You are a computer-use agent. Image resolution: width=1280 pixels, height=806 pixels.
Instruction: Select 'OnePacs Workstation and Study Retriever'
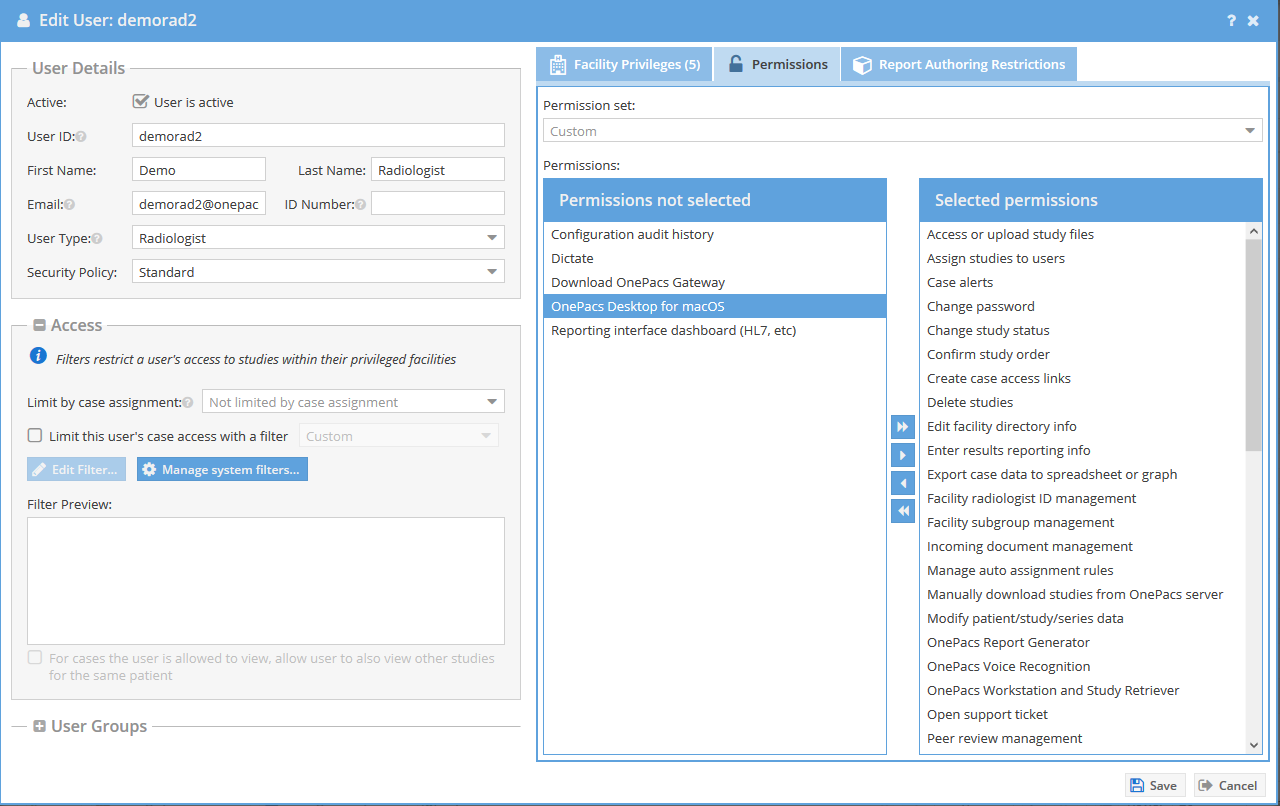pos(1083,690)
